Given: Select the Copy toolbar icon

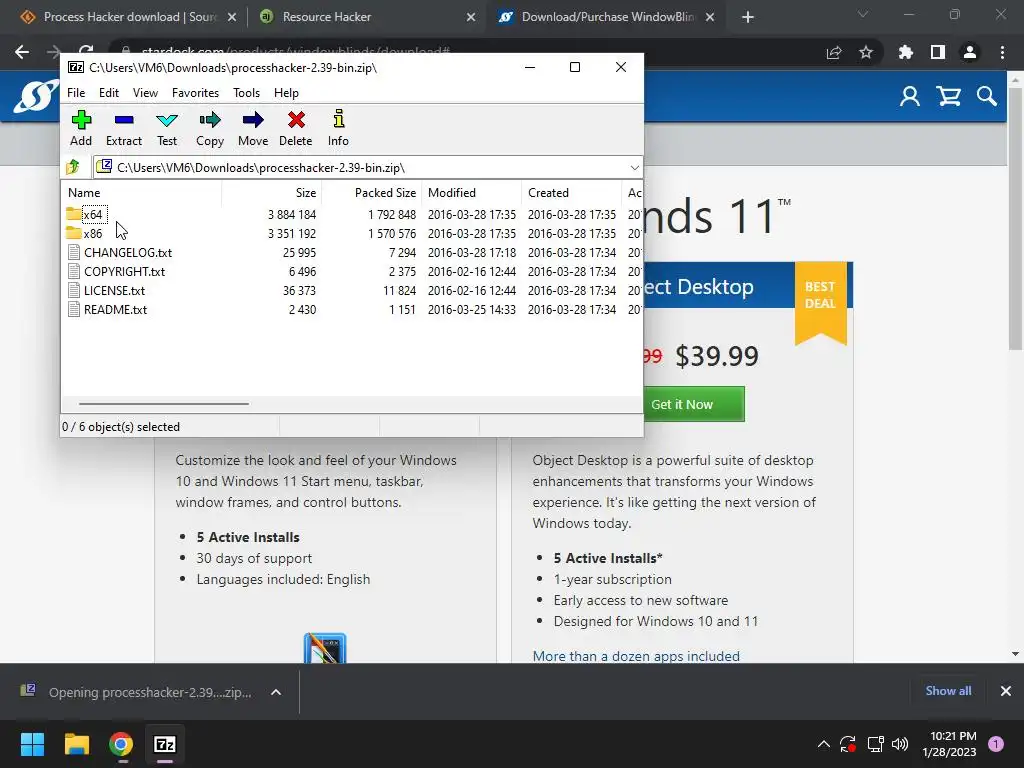Looking at the screenshot, I should tap(210, 128).
